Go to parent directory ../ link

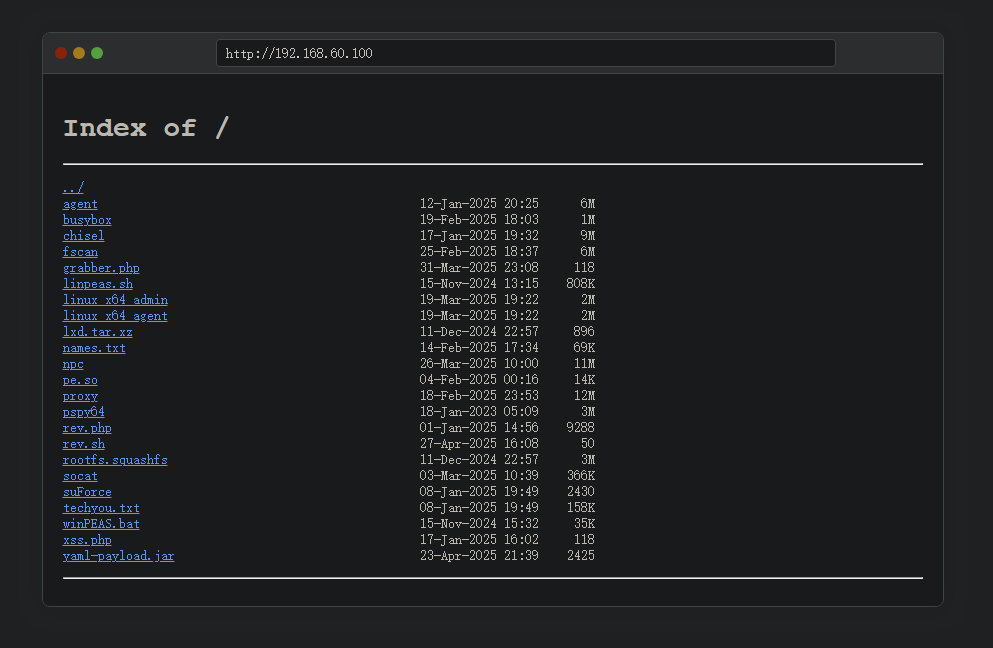point(73,188)
